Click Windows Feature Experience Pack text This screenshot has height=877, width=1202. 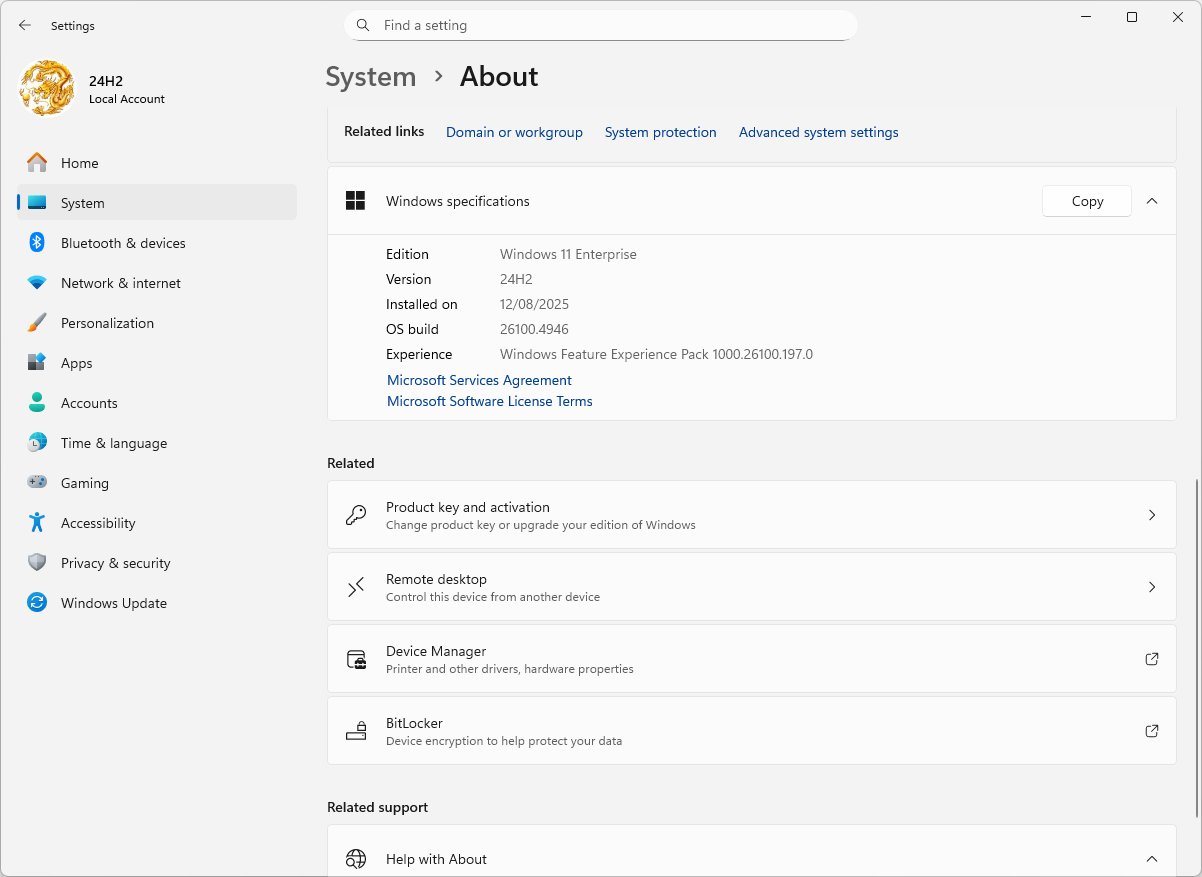point(656,354)
